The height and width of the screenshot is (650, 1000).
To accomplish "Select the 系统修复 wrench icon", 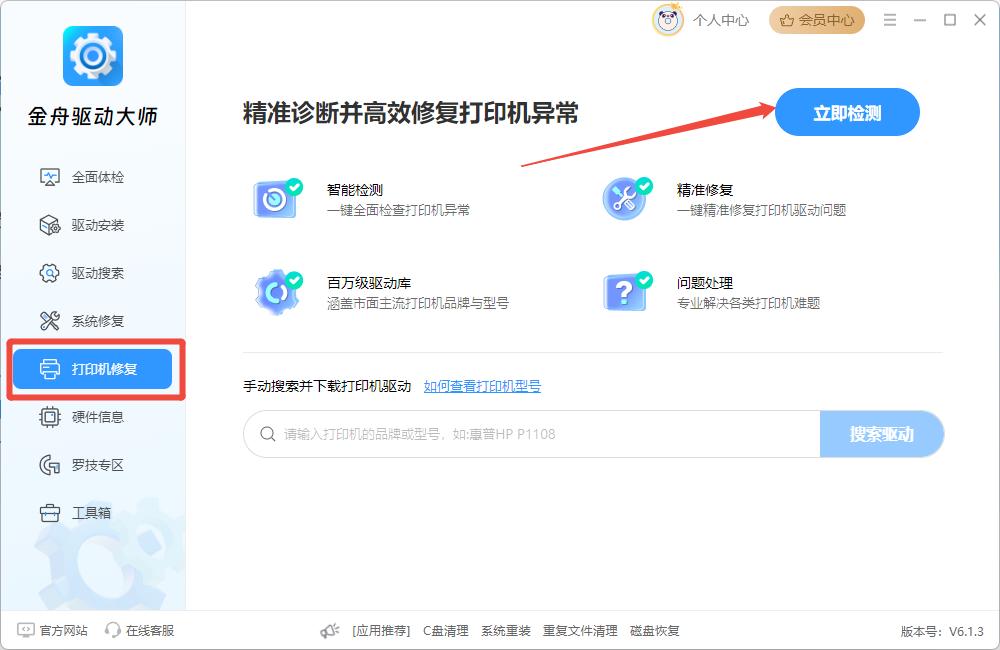I will 50,321.
